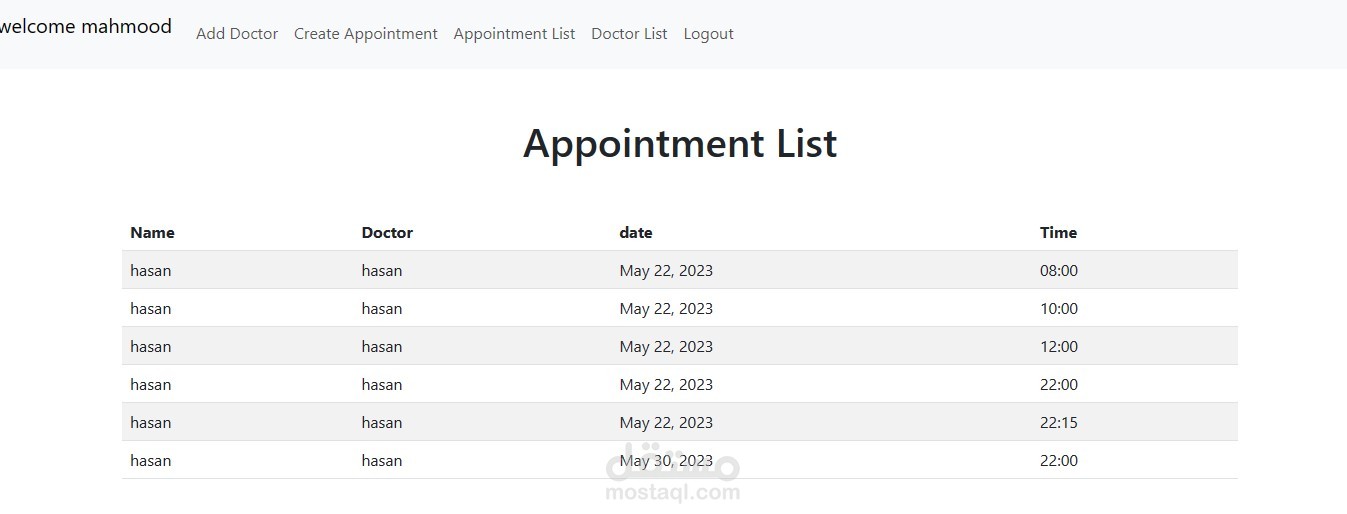This screenshot has height=514, width=1347.
Task: Select the doctor name in the 22:15 row
Action: click(382, 423)
